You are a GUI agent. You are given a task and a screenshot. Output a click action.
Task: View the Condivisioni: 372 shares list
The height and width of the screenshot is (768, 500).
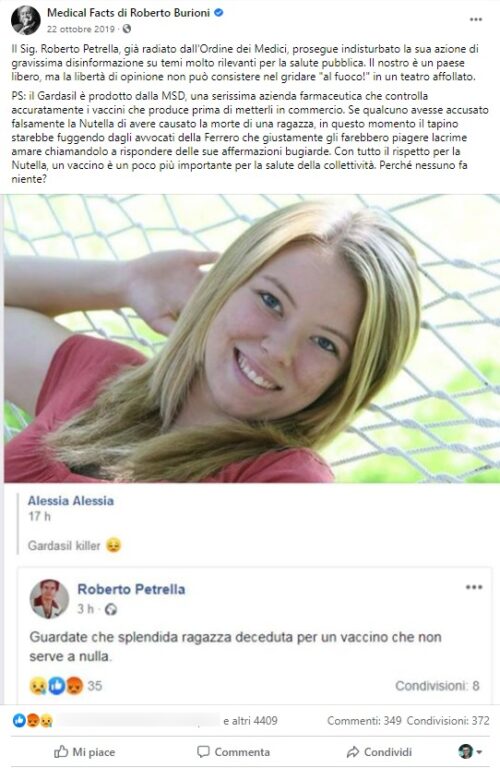coord(448,720)
